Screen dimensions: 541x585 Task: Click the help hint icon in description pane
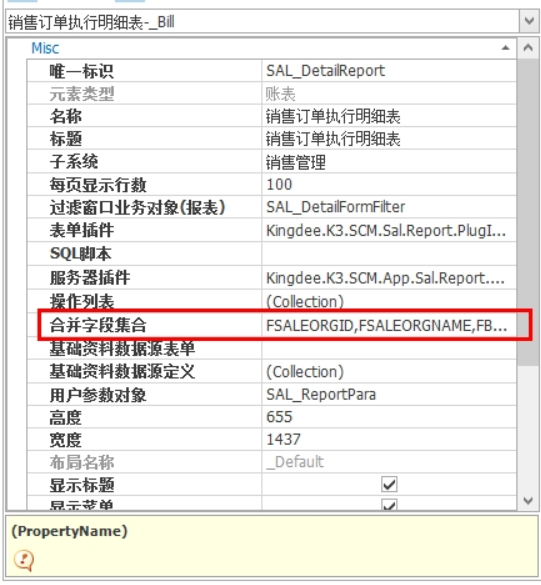[x=24, y=560]
